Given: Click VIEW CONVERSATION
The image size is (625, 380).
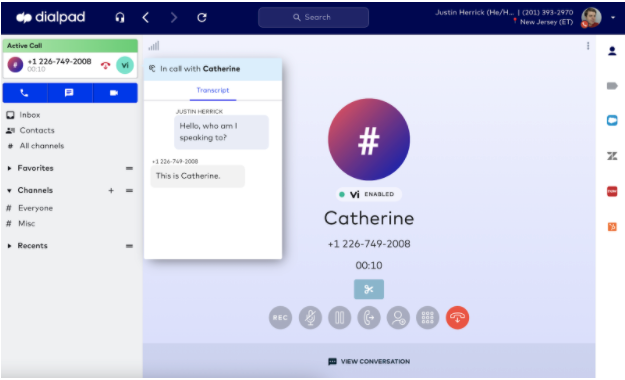Looking at the screenshot, I should [x=369, y=362].
